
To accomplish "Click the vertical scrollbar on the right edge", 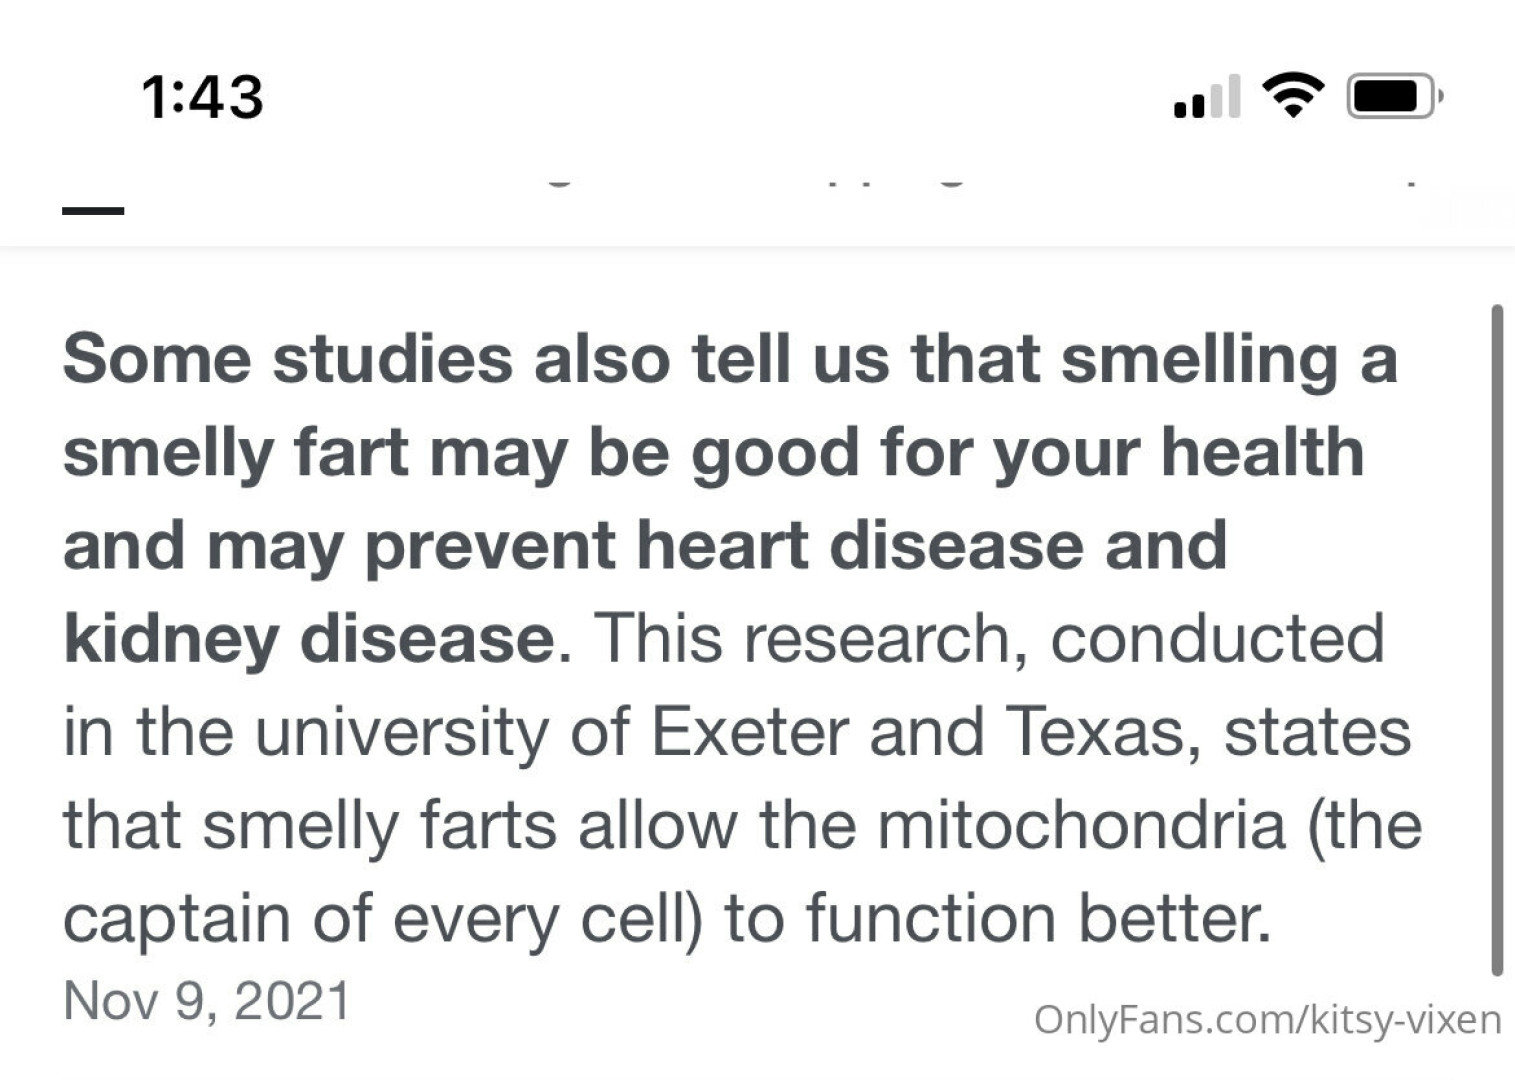I will 1496,640.
